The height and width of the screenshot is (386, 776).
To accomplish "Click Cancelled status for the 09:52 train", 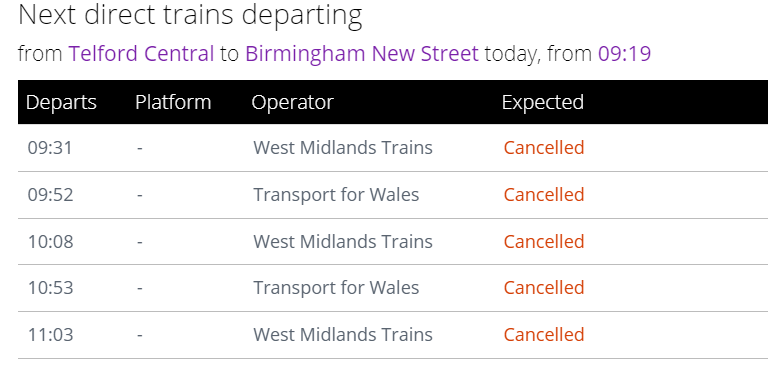I will [544, 195].
